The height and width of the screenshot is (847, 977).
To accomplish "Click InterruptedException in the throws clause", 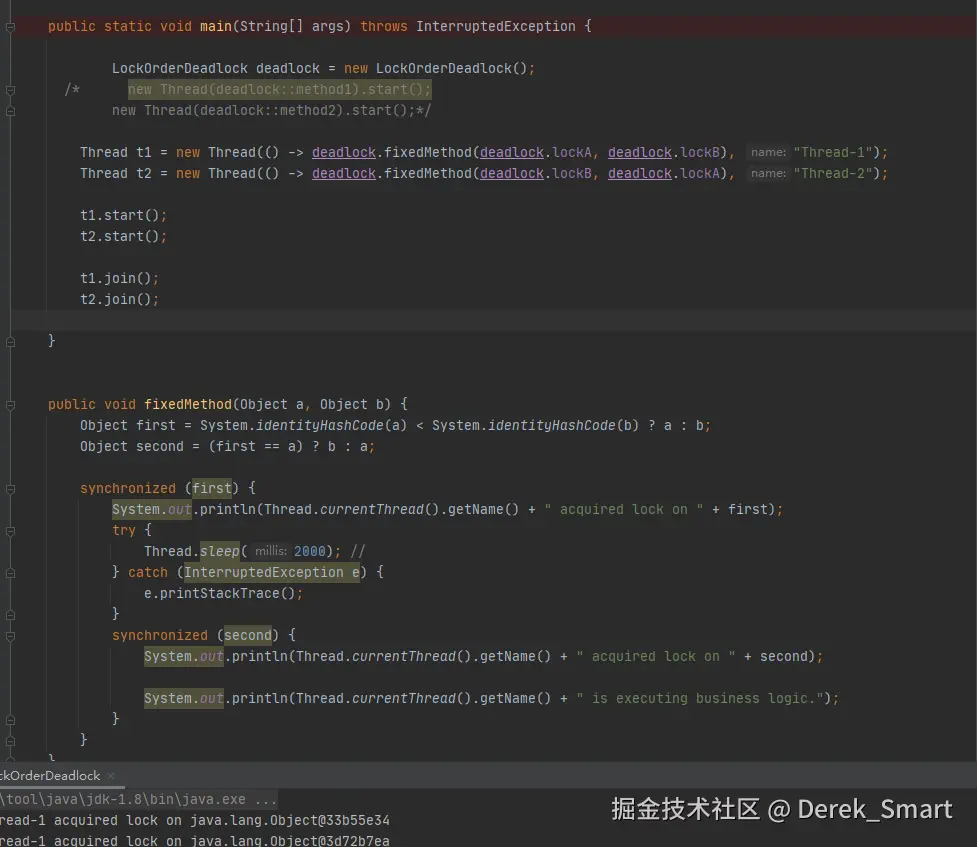I will pos(495,26).
